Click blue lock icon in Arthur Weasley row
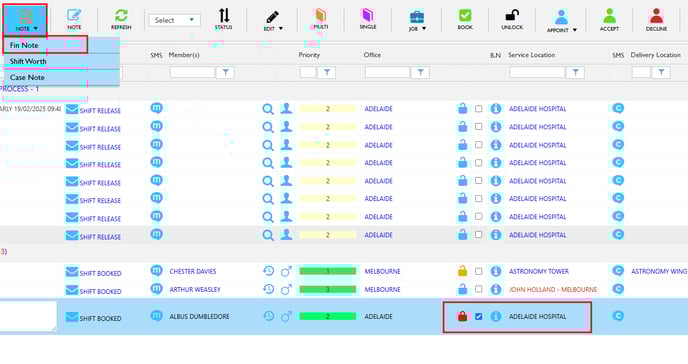Screen dimensions: 688x364 [x=462, y=289]
